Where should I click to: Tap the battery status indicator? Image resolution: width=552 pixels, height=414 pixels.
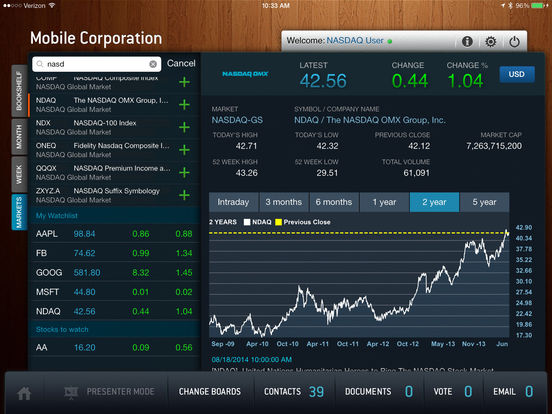coord(538,6)
